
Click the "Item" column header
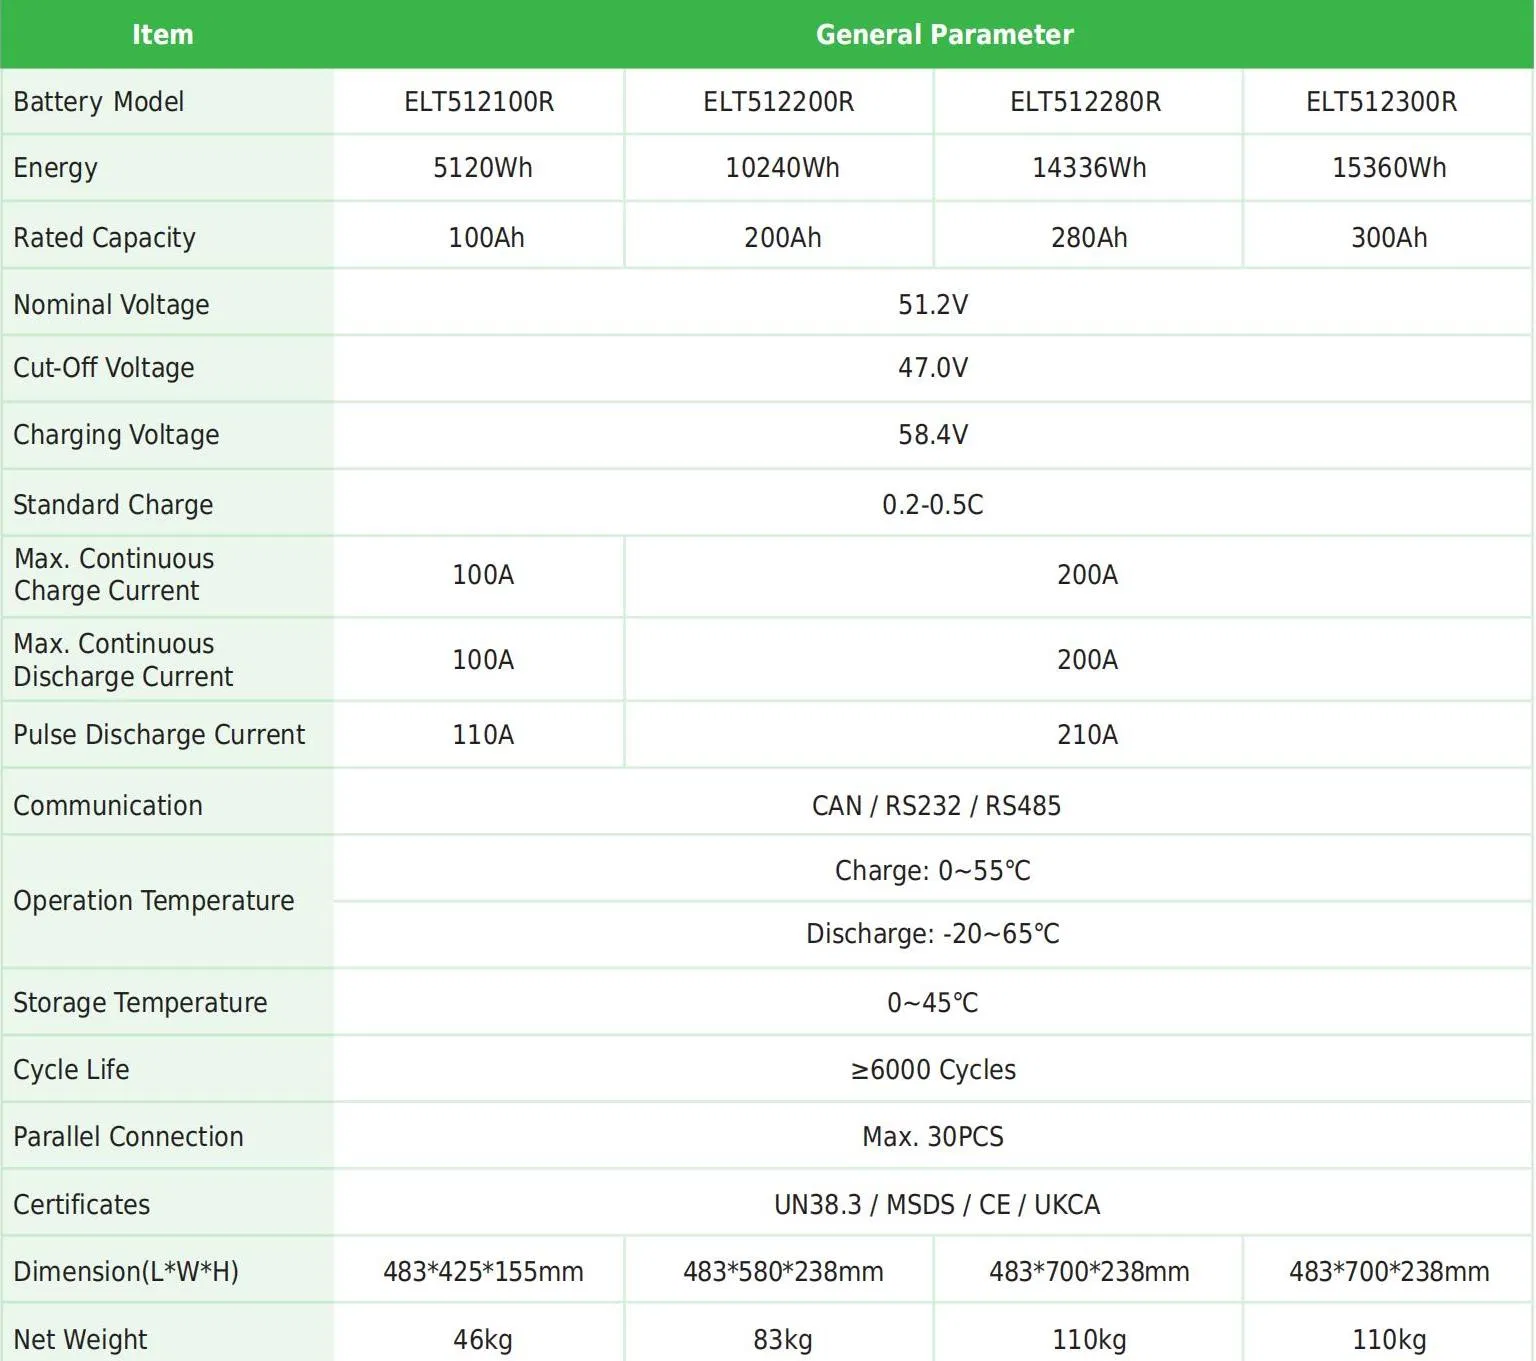click(x=163, y=35)
